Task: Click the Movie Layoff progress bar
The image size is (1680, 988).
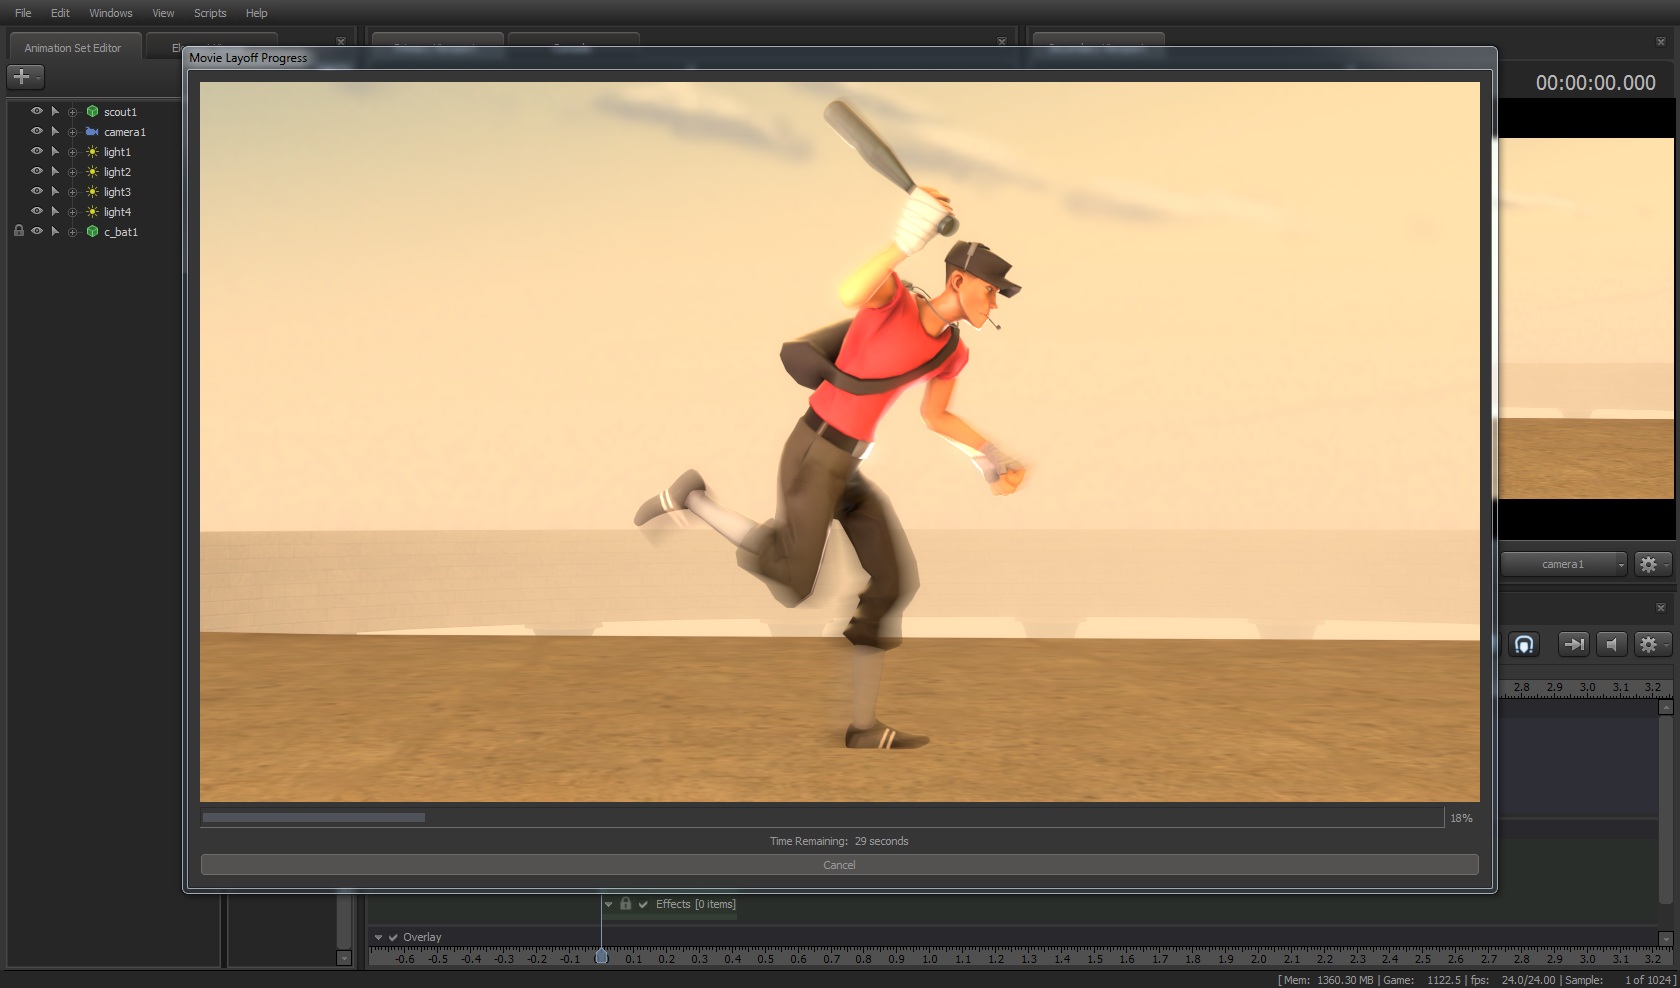Action: pos(822,818)
